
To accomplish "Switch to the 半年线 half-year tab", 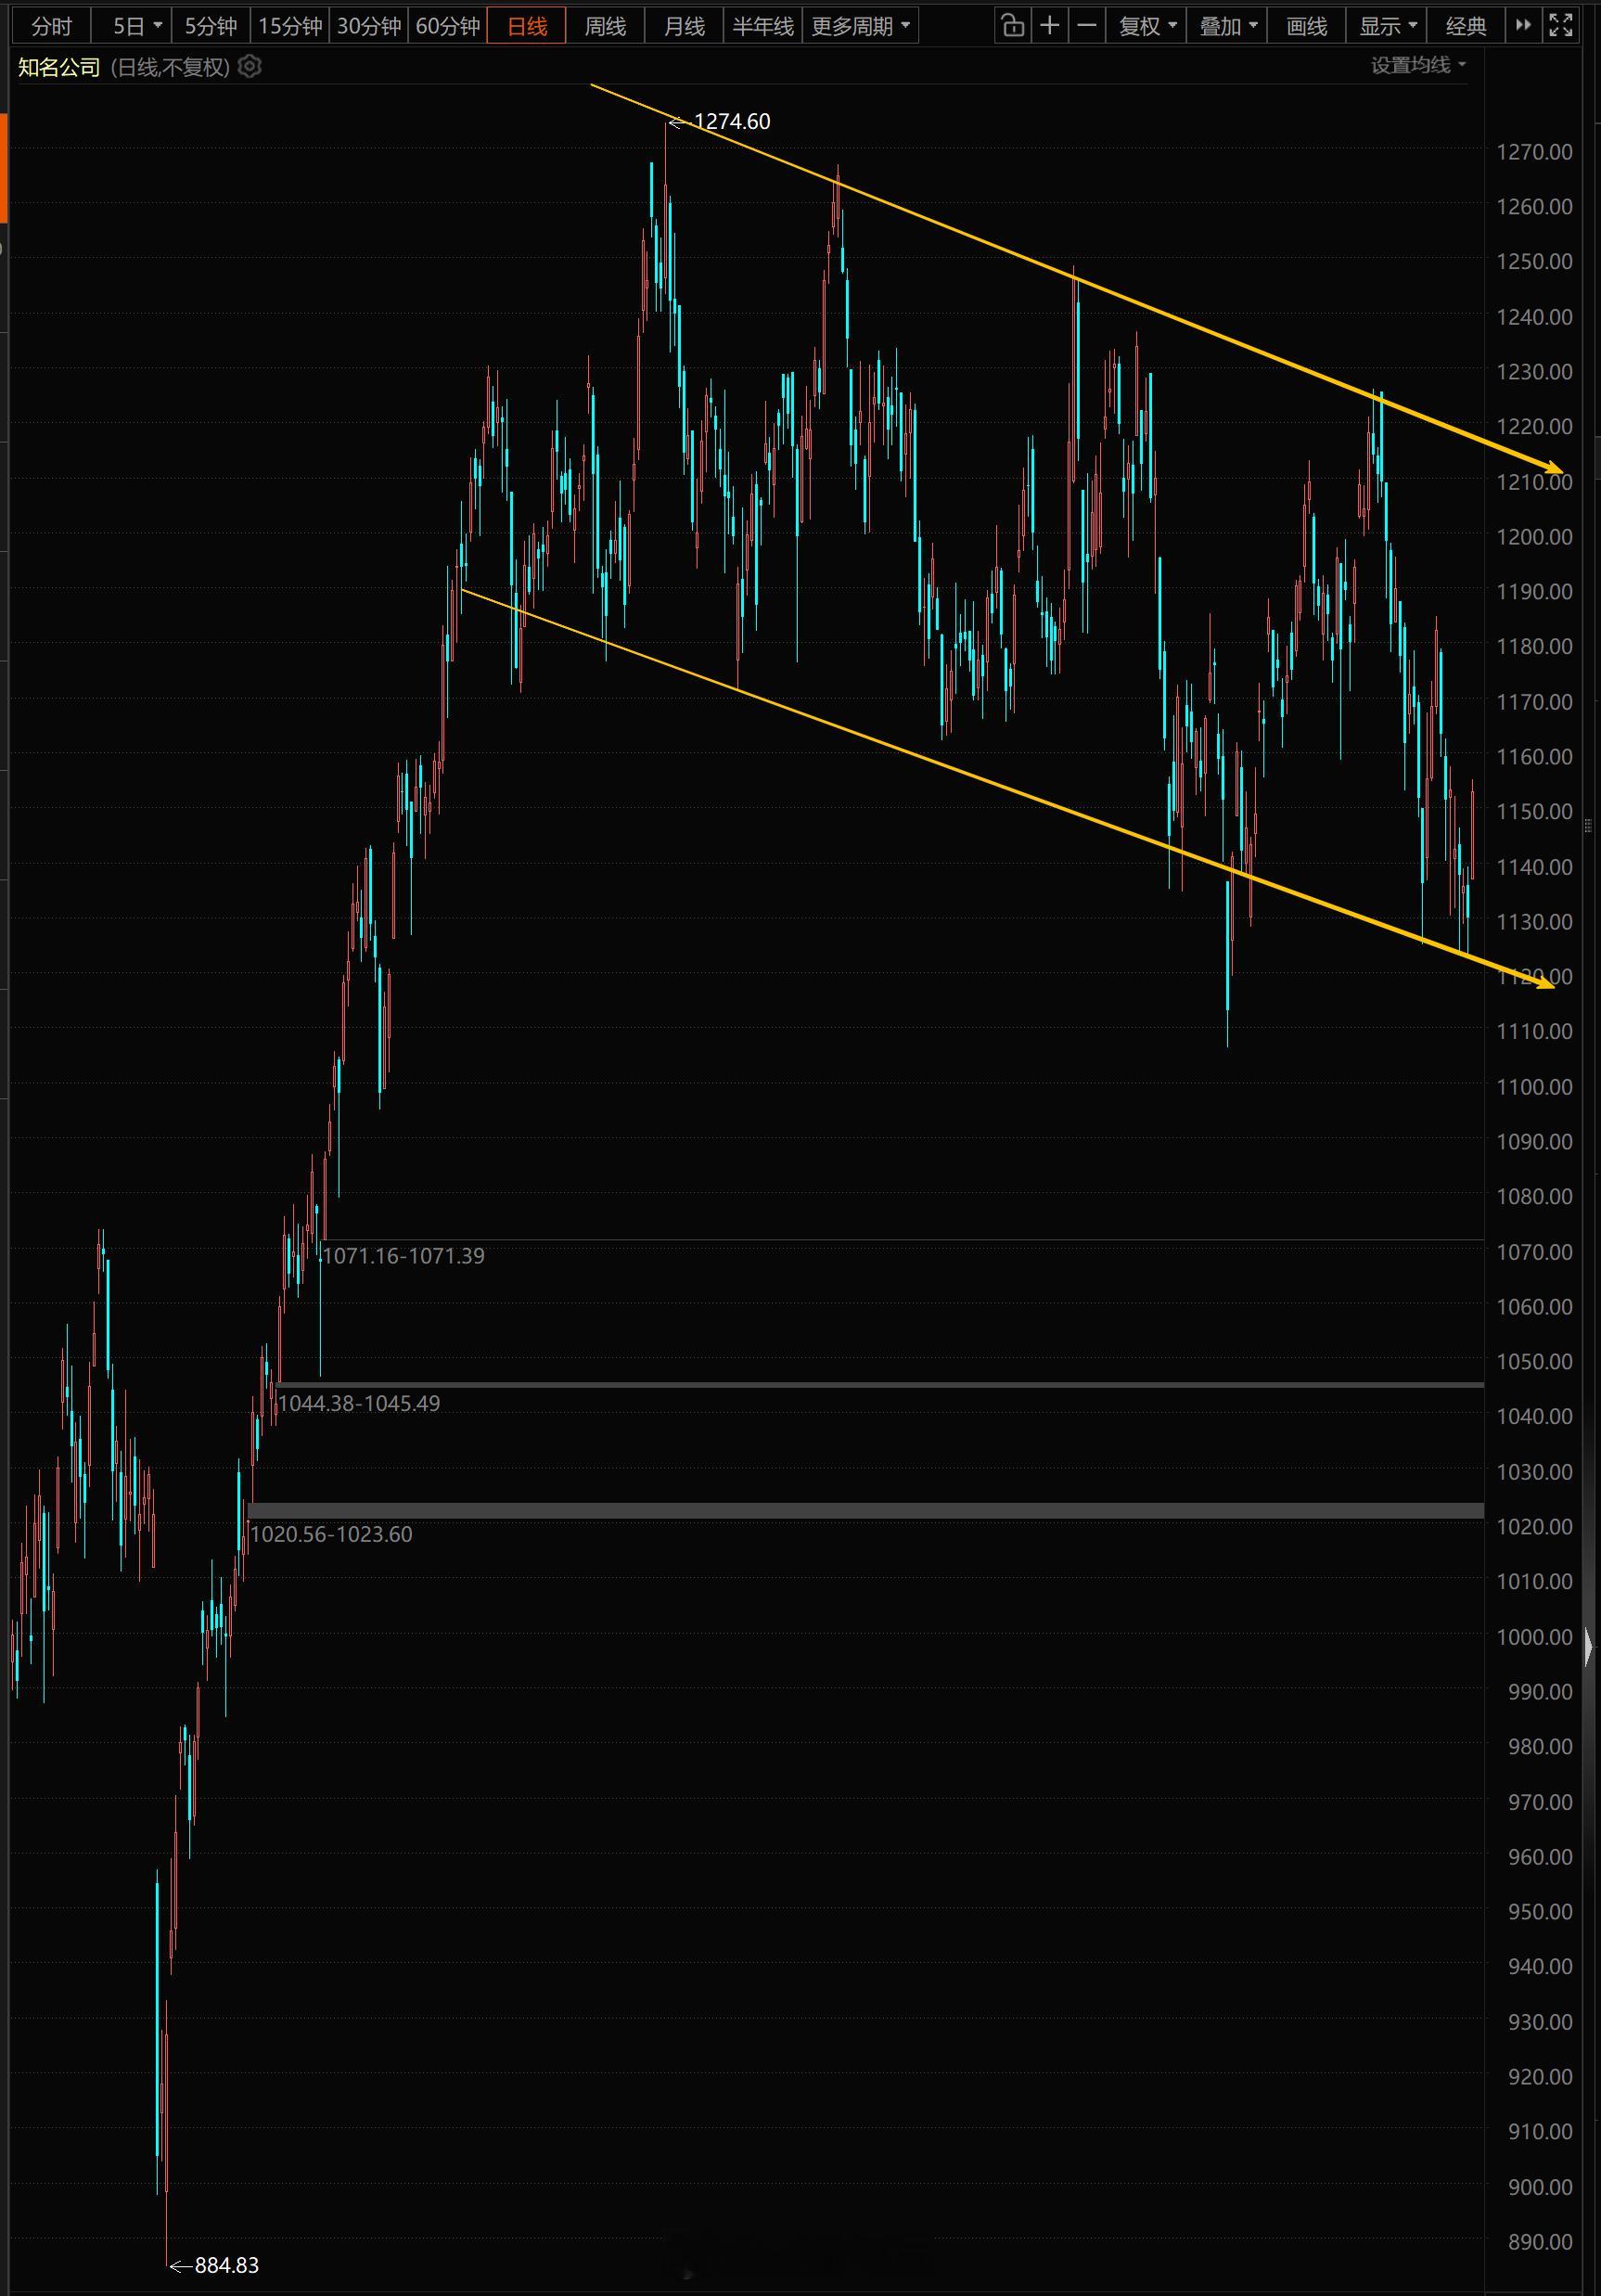I will [x=763, y=26].
